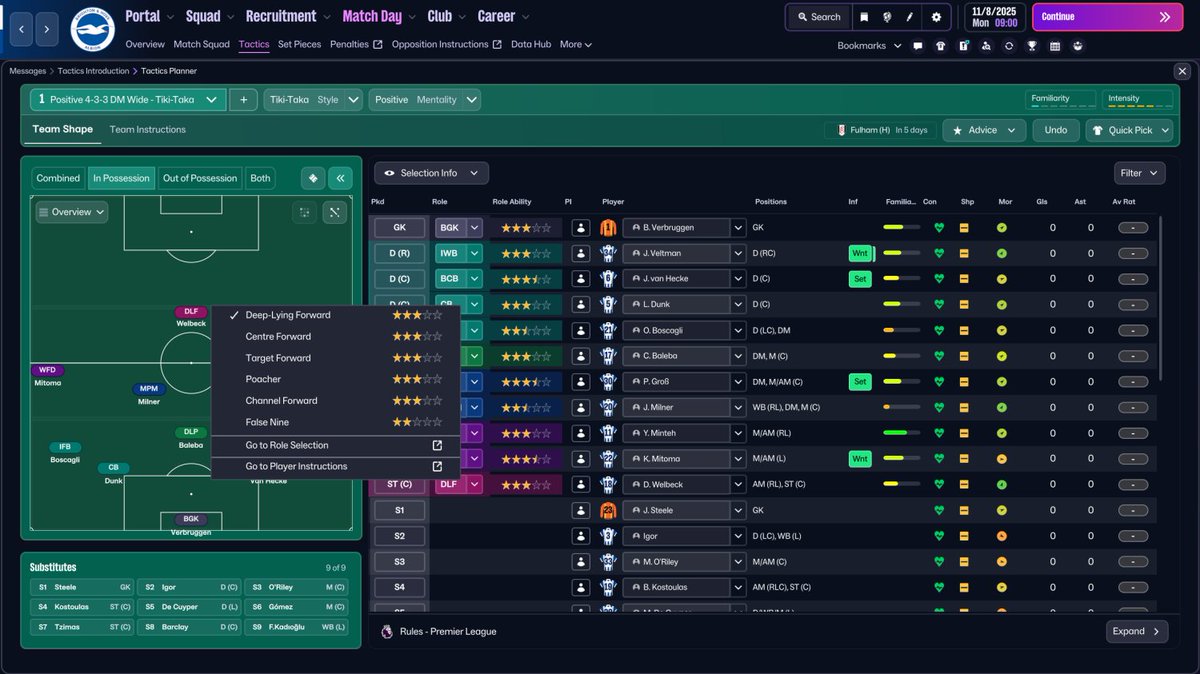This screenshot has width=1200, height=674.
Task: Choose Channel Forward role from menu
Action: (335, 400)
